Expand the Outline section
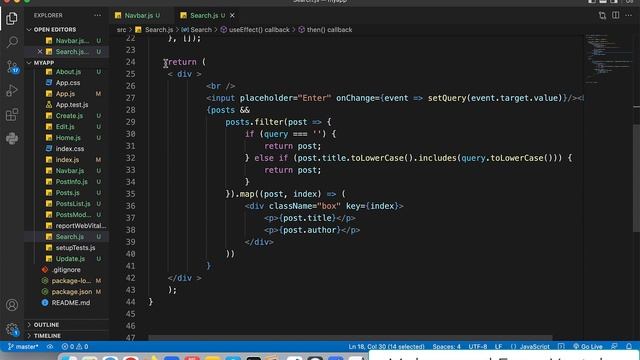Image resolution: width=640 pixels, height=360 pixels. (46, 325)
